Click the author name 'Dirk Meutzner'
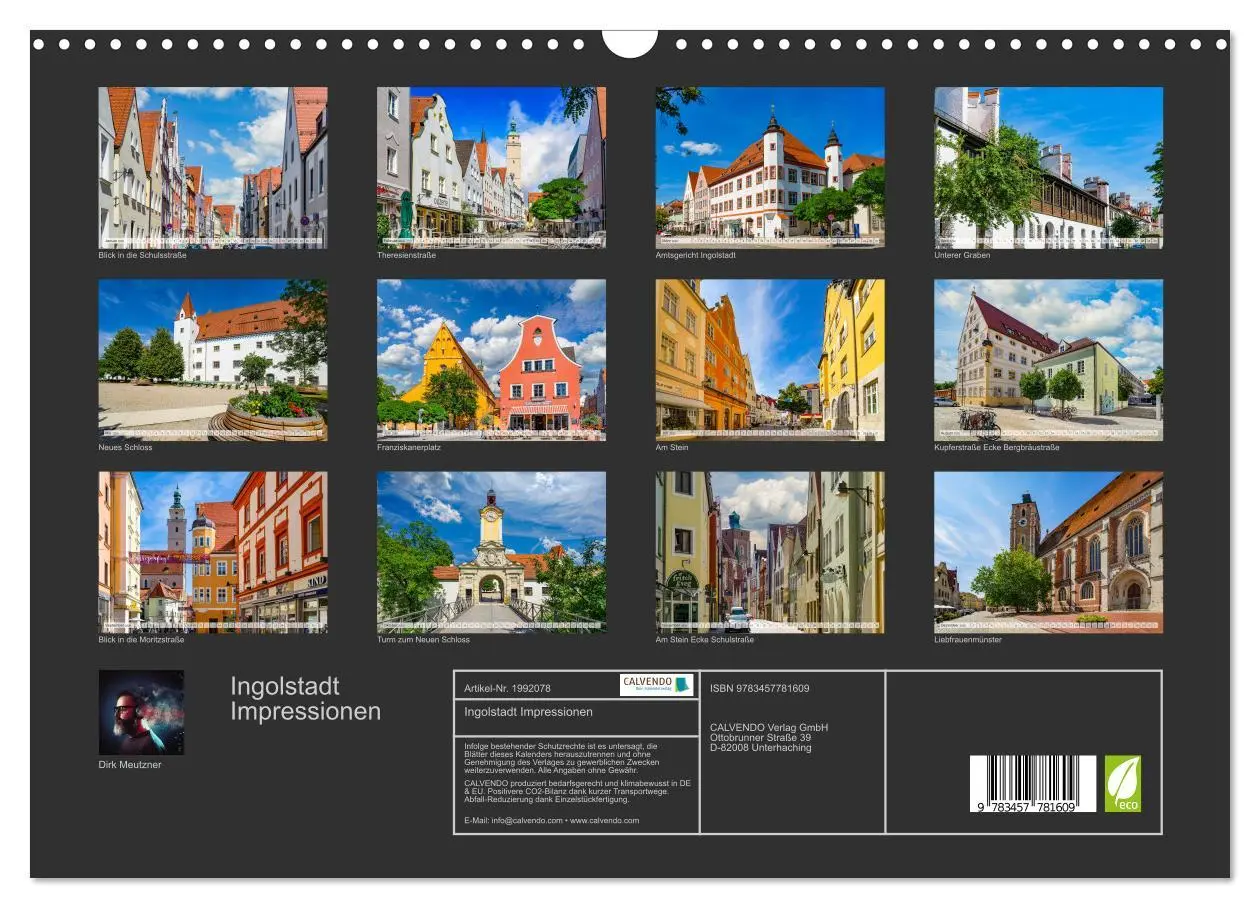The image size is (1260, 908). (x=130, y=765)
